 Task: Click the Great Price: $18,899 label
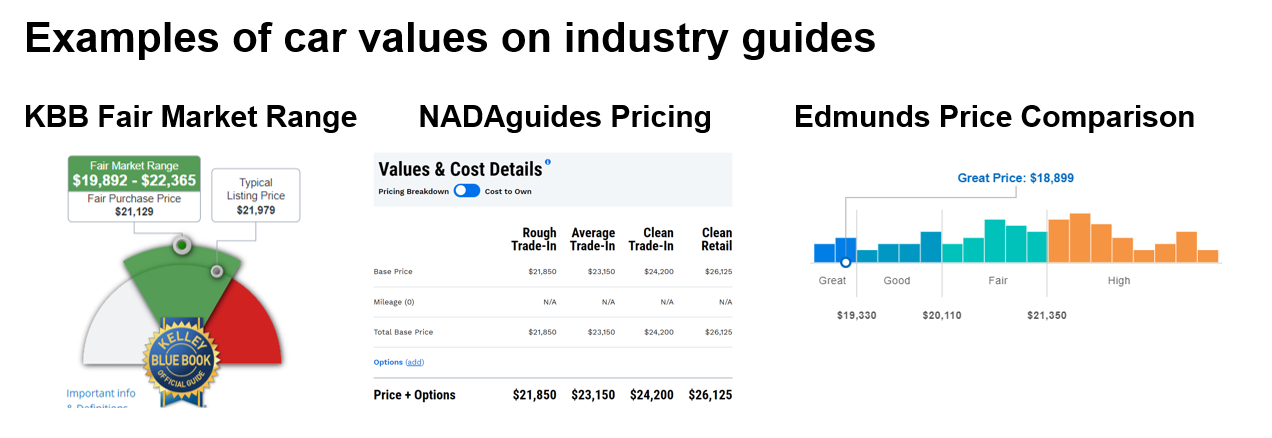tap(1015, 178)
